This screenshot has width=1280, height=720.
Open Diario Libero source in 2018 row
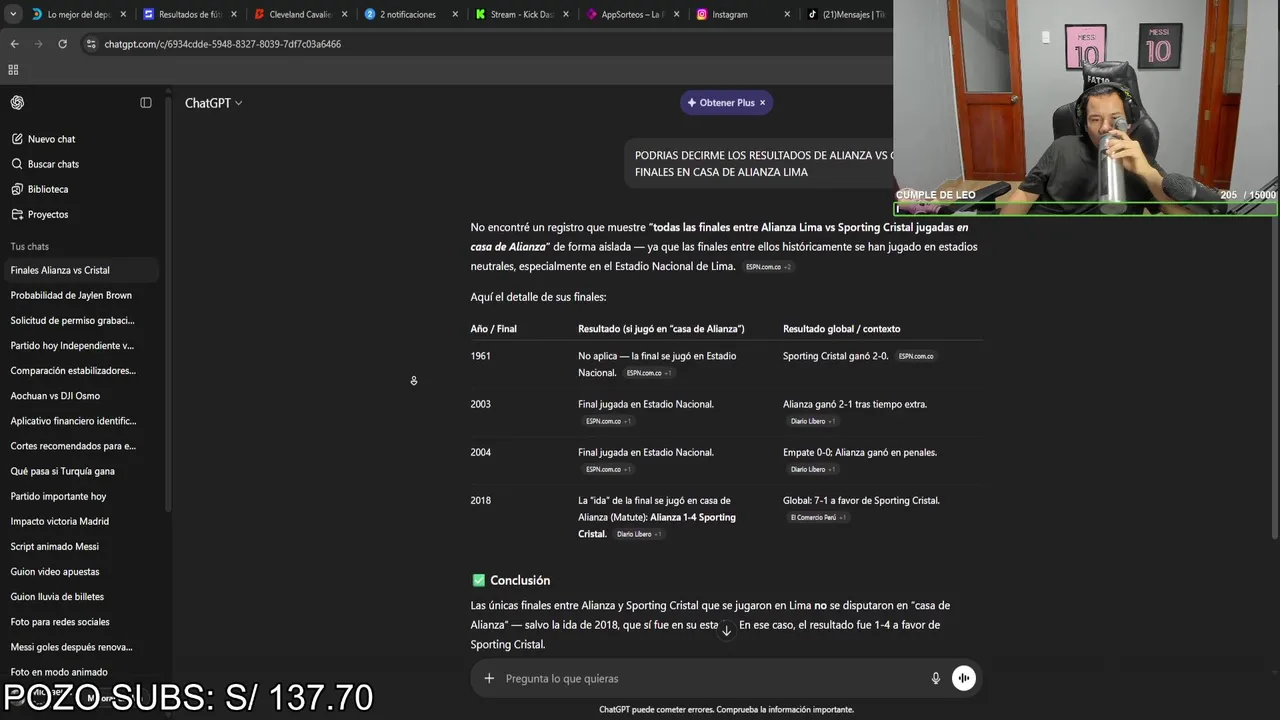pos(639,534)
